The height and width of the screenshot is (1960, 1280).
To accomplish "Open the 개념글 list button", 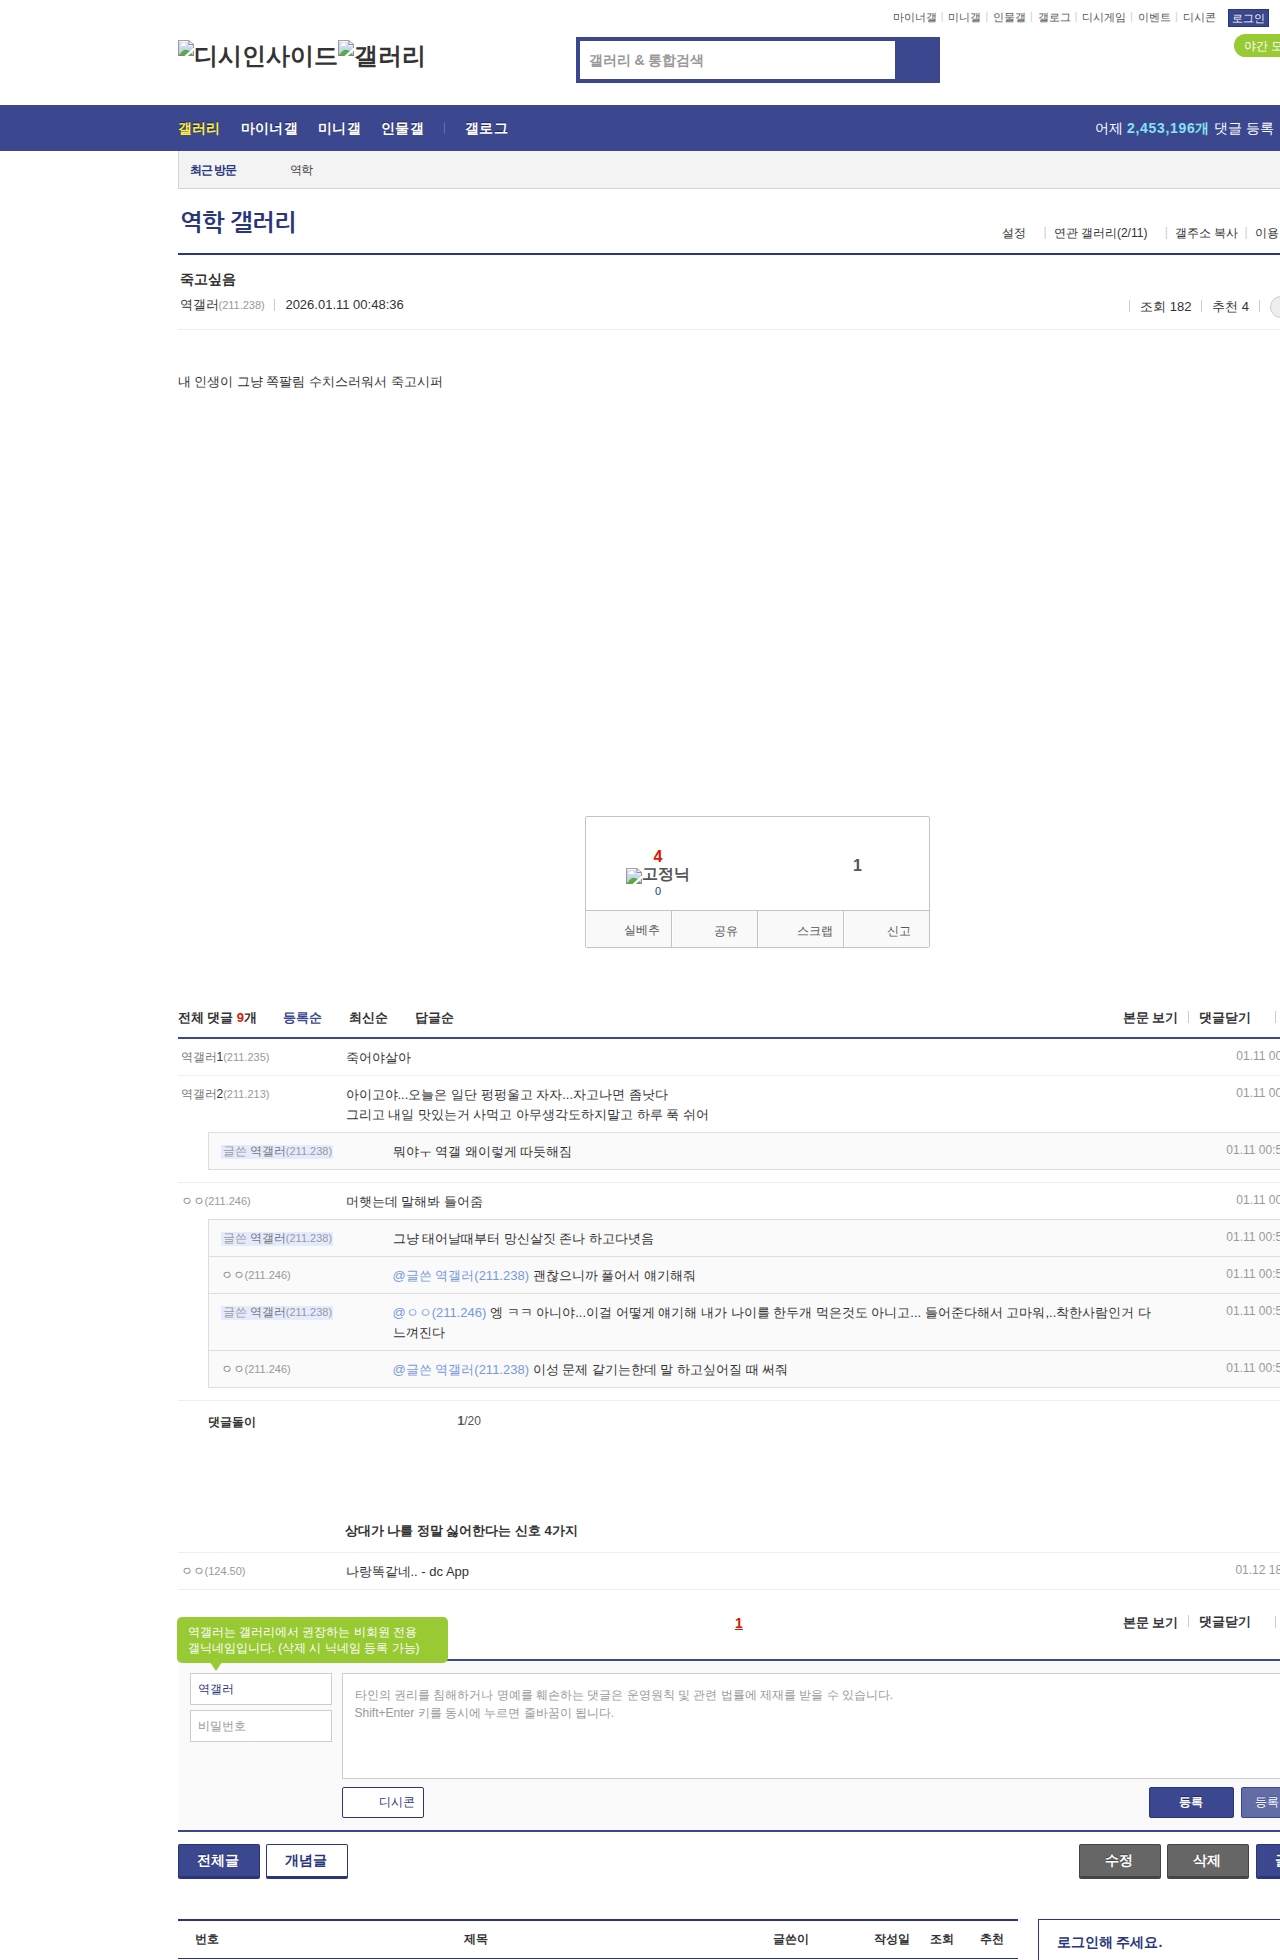I will coord(306,1861).
